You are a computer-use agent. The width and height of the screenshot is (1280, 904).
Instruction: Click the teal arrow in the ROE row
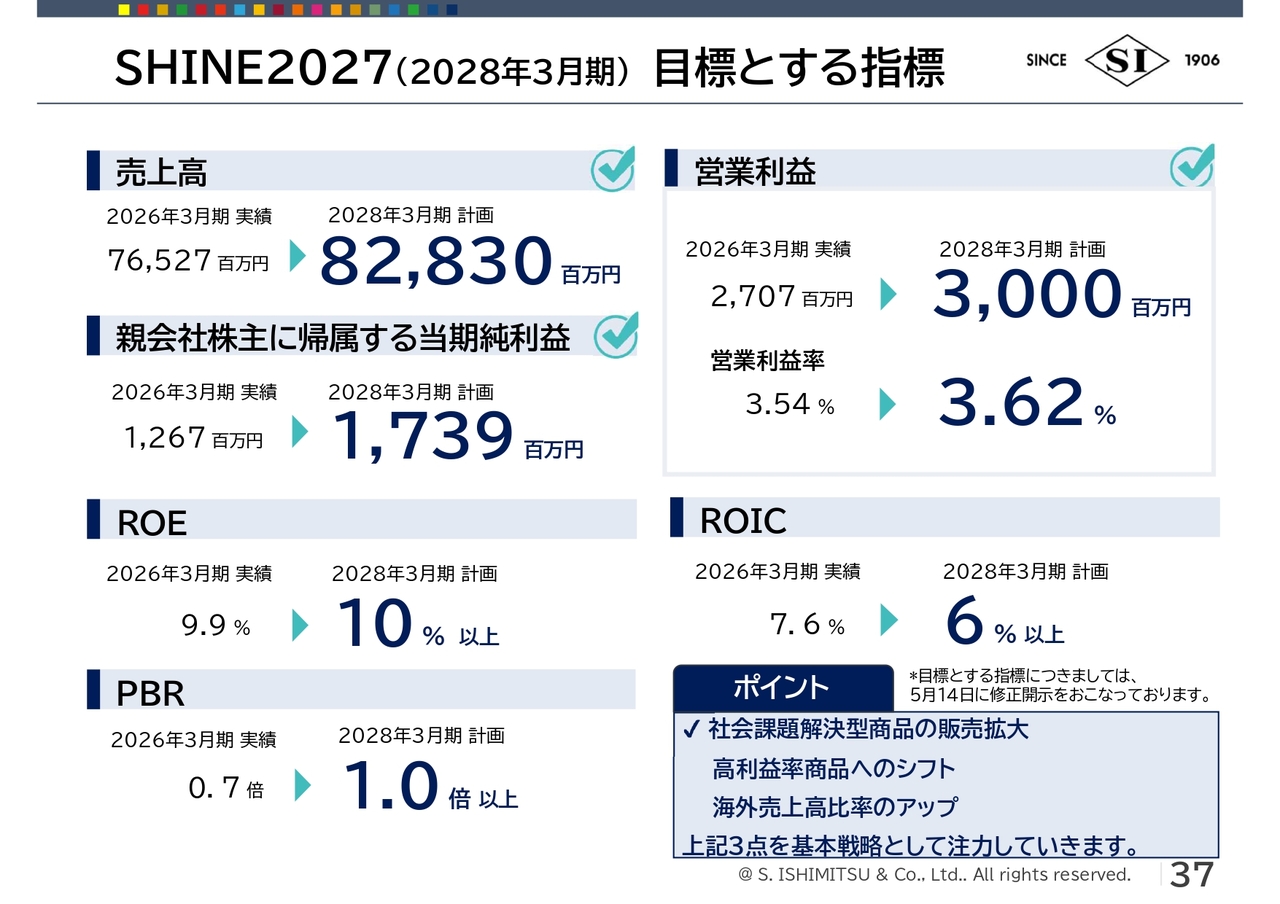pos(300,625)
